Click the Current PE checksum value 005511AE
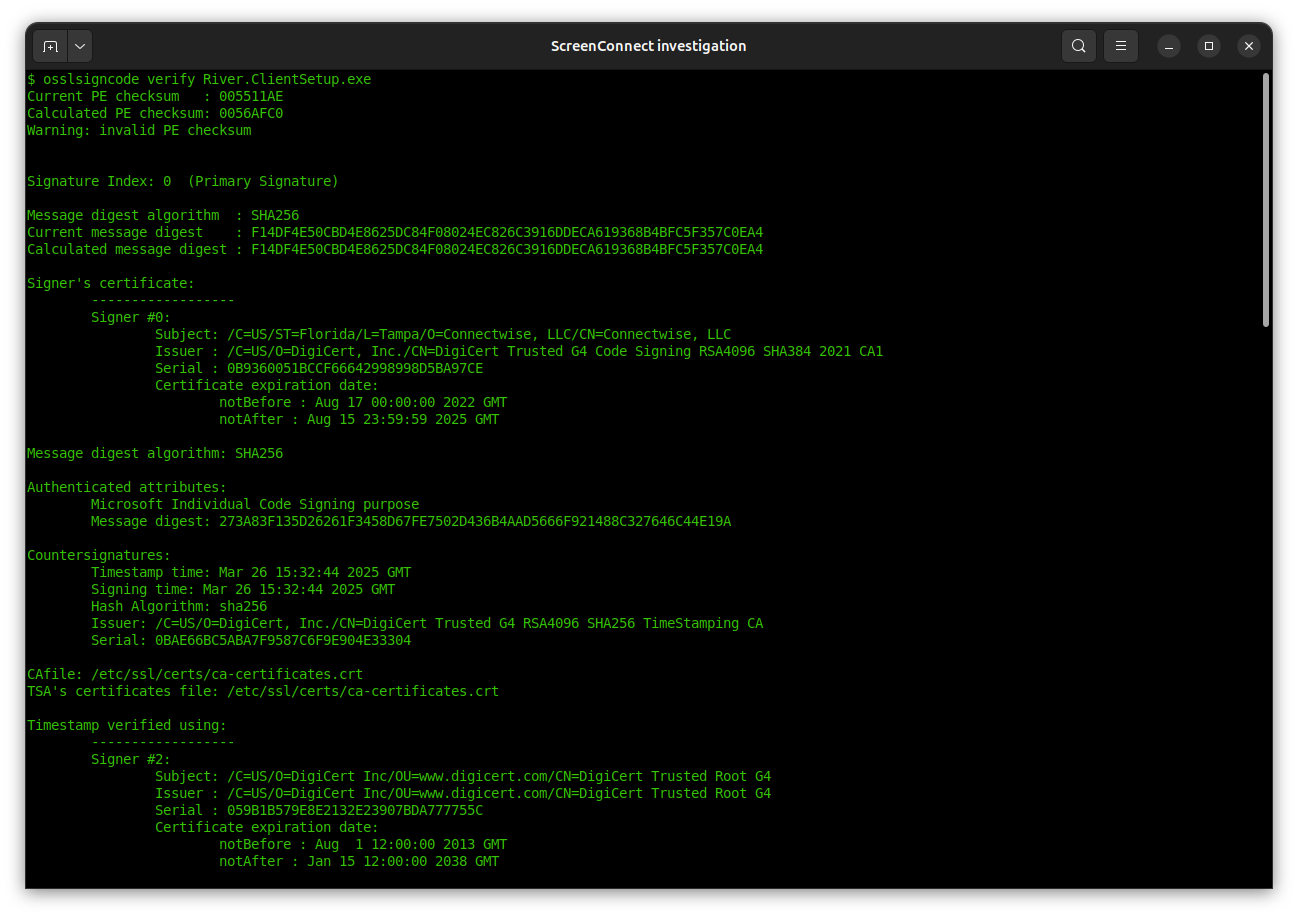The height and width of the screenshot is (917, 1298). pos(251,96)
